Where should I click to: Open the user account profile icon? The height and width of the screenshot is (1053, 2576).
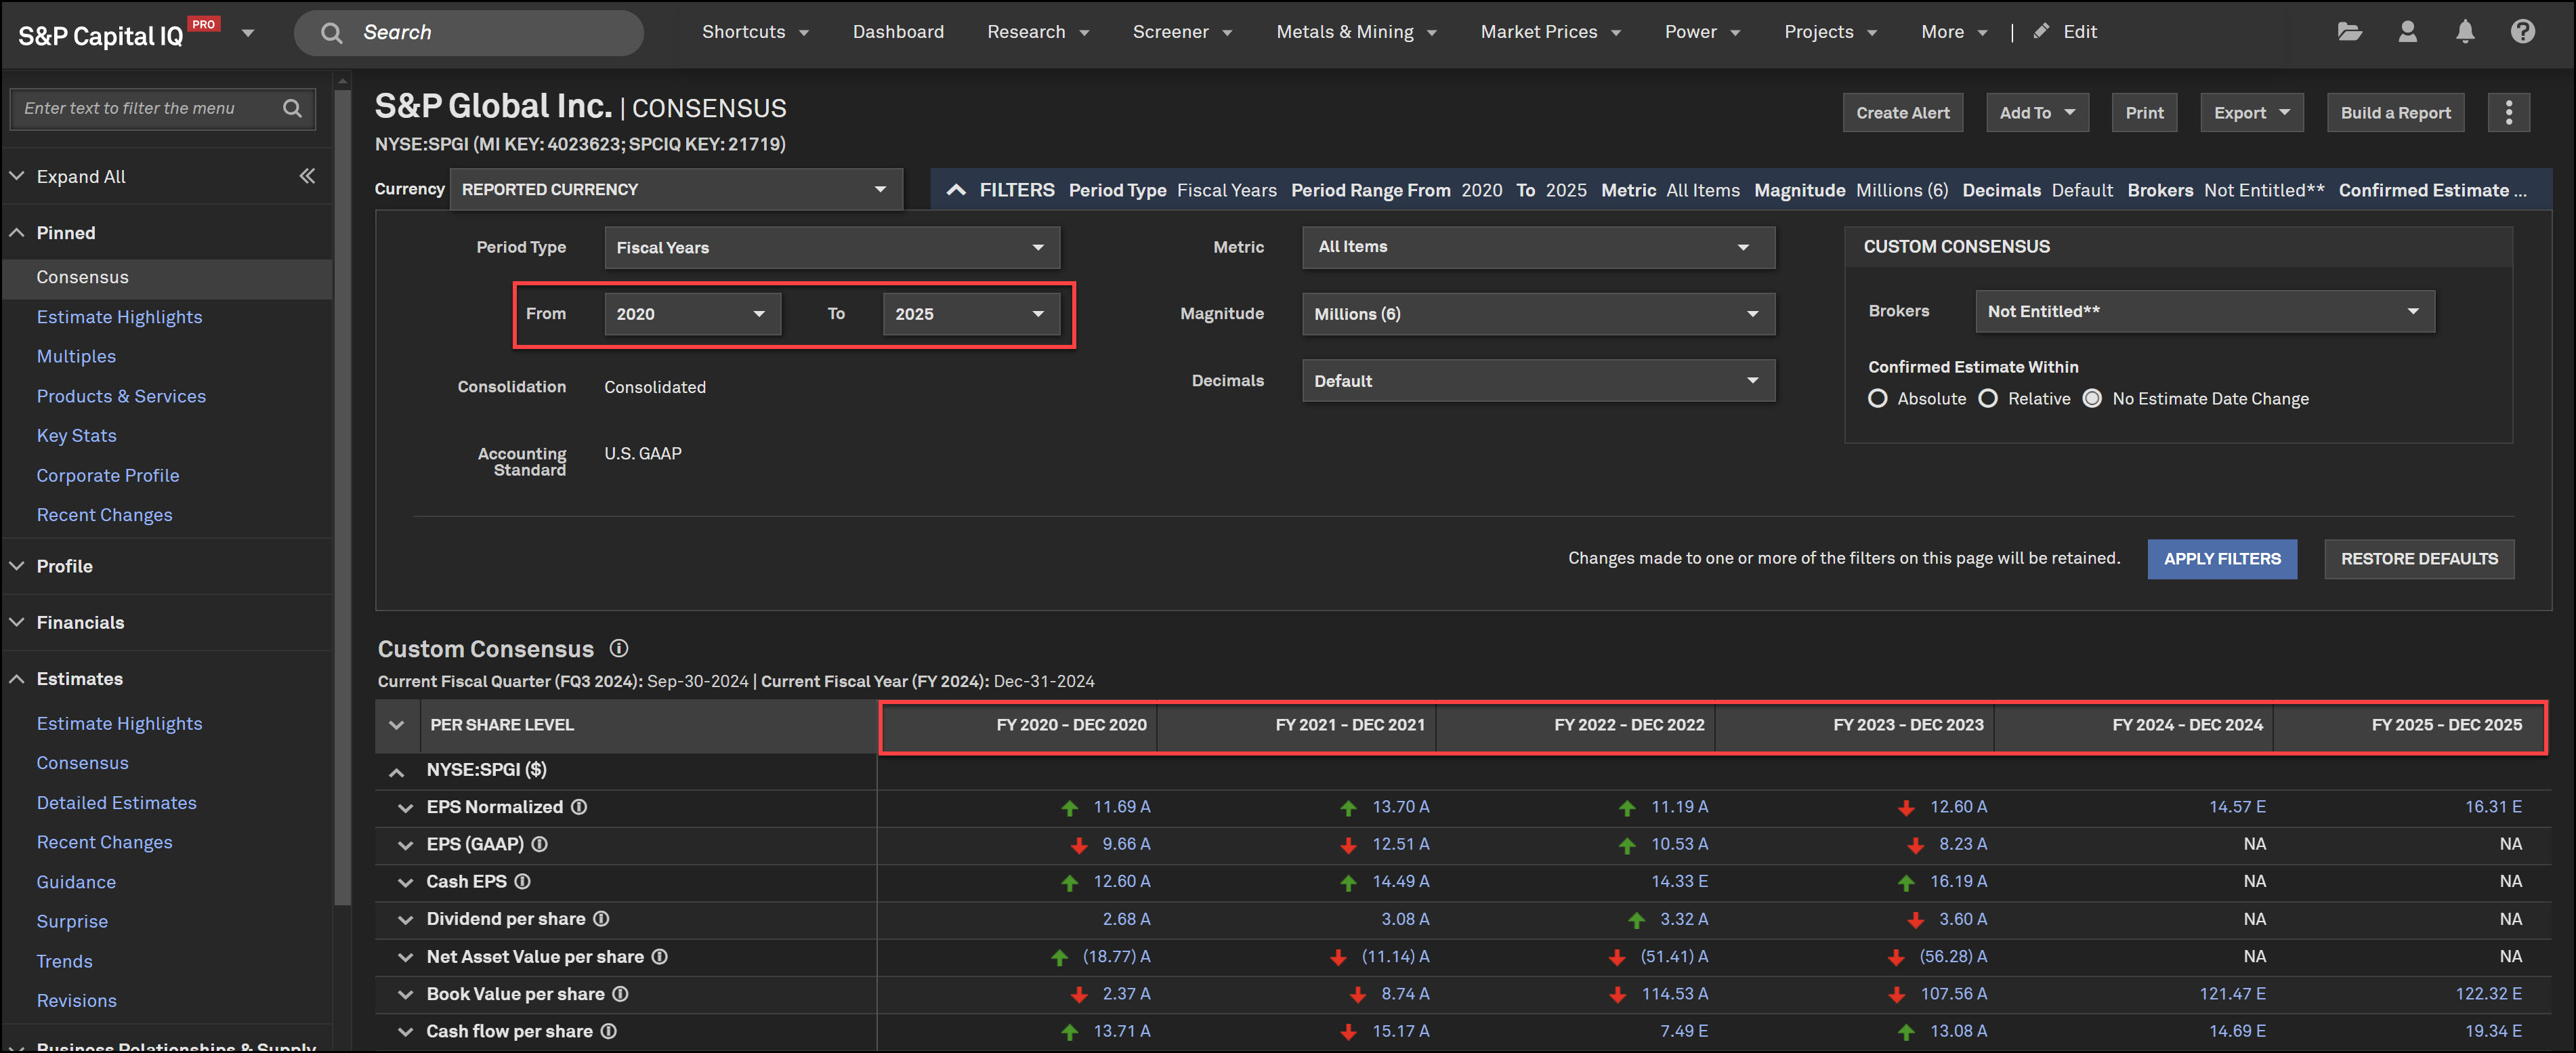click(x=2407, y=32)
